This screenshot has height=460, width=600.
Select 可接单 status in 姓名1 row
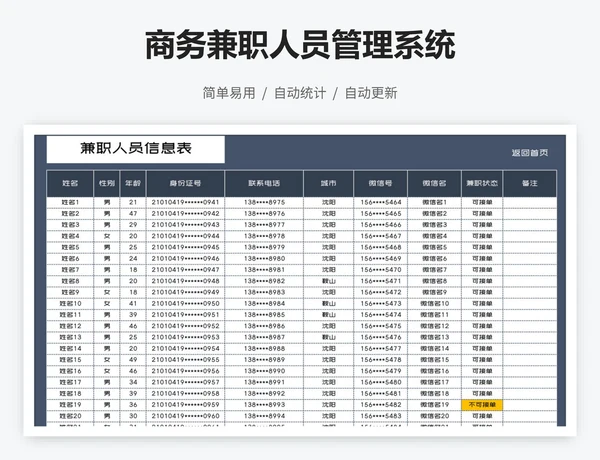(x=482, y=202)
